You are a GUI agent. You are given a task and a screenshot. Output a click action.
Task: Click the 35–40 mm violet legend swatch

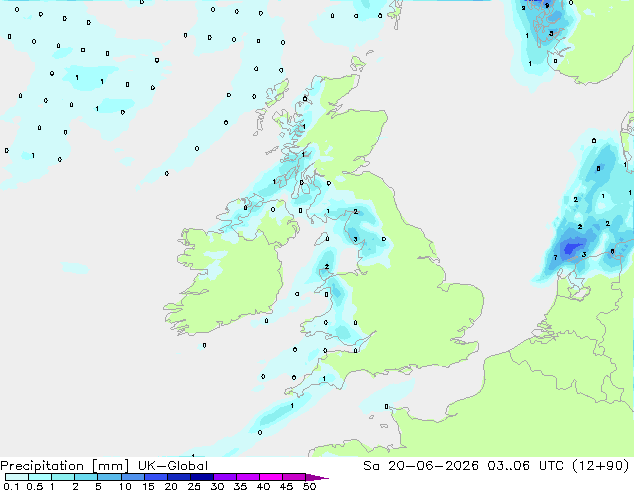click(248, 477)
